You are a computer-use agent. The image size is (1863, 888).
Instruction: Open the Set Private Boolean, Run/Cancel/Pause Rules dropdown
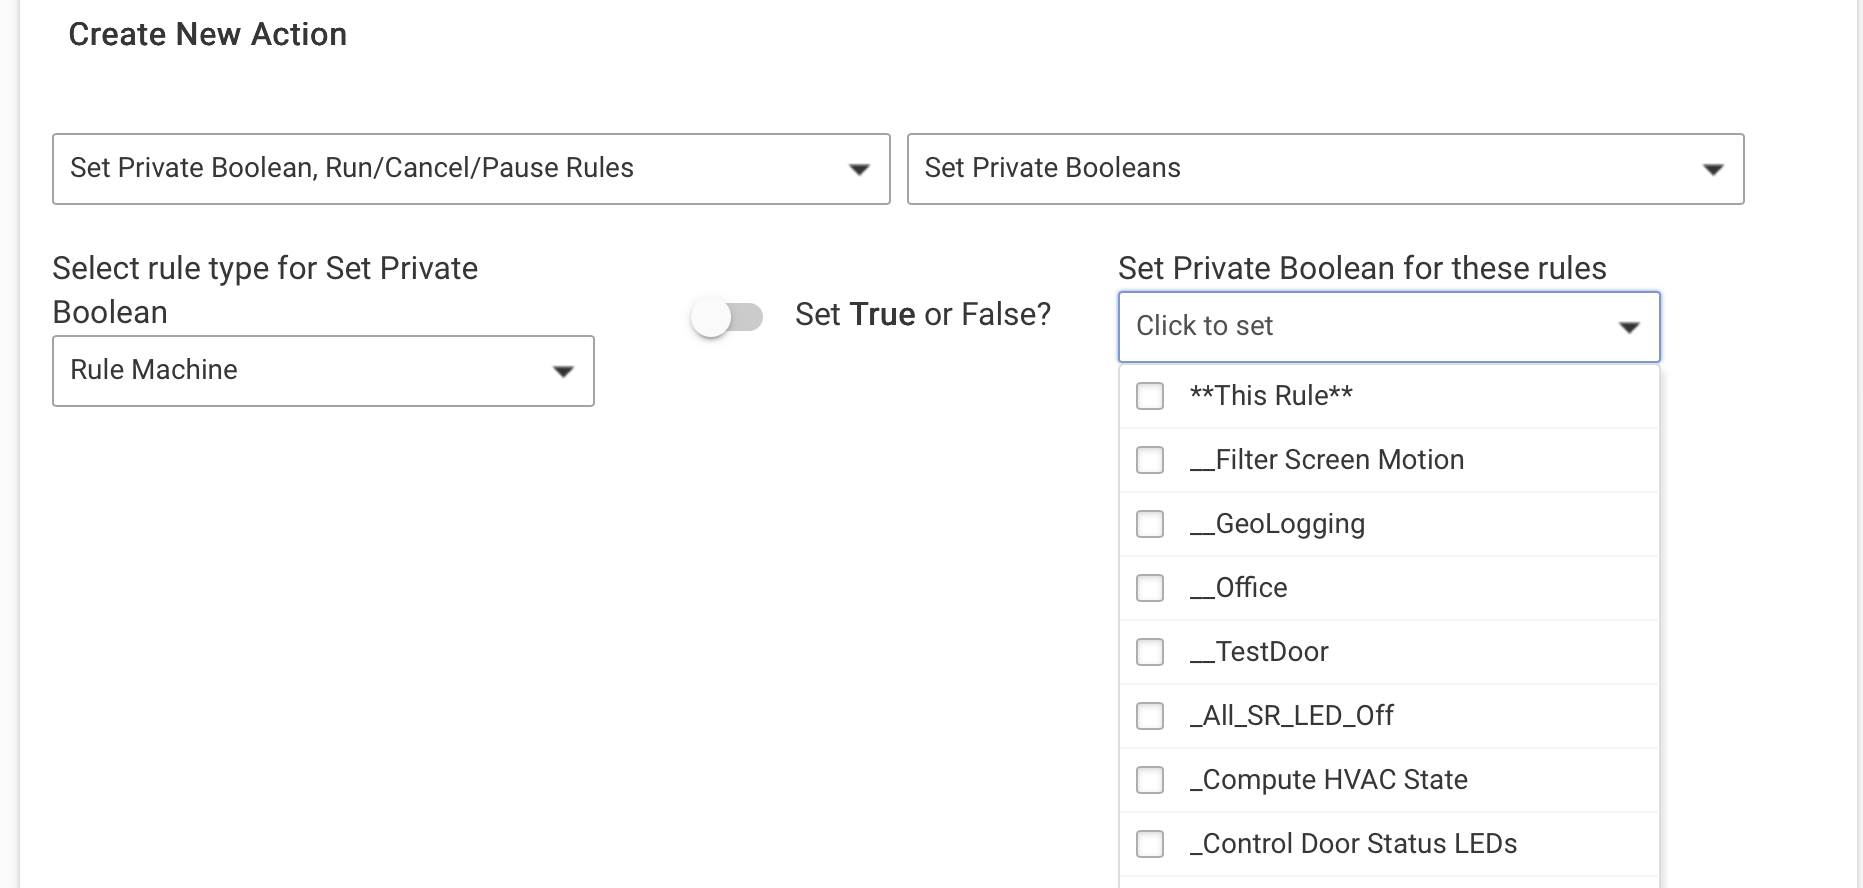coord(470,169)
